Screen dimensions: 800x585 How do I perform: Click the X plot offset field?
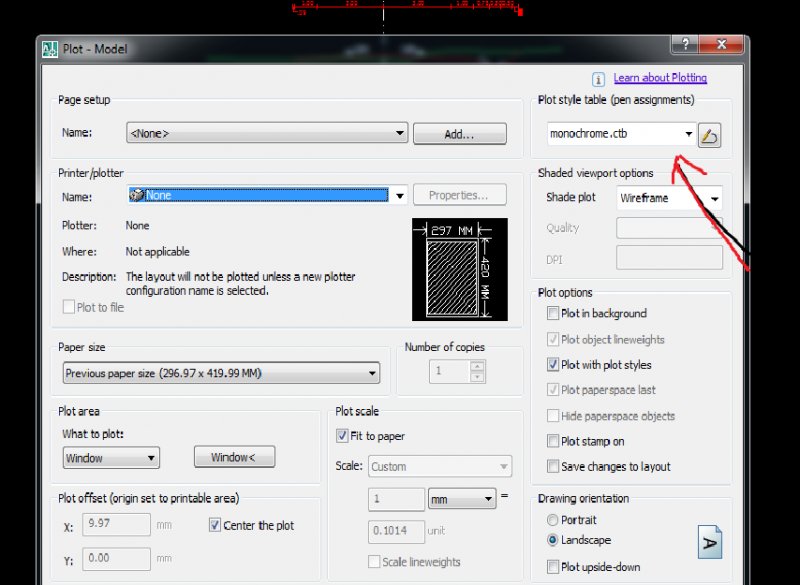click(x=116, y=524)
